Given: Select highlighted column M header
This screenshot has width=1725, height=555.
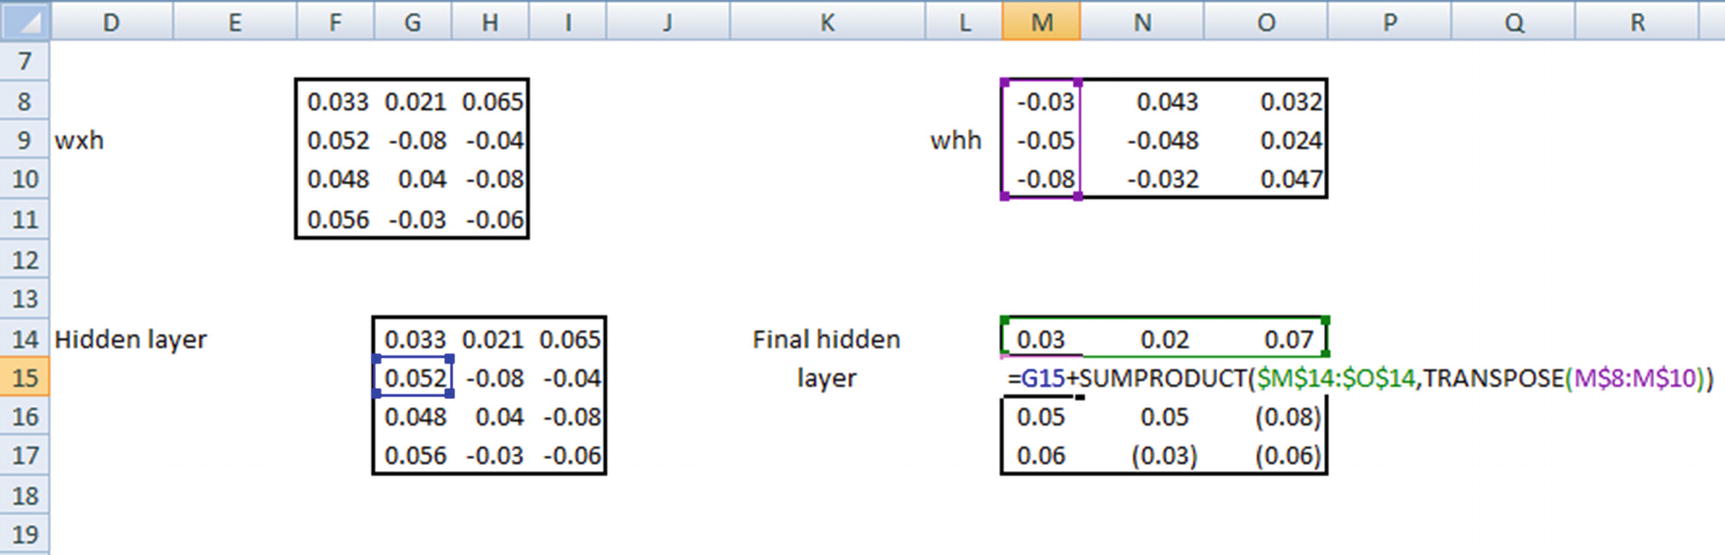Looking at the screenshot, I should click(x=1041, y=21).
